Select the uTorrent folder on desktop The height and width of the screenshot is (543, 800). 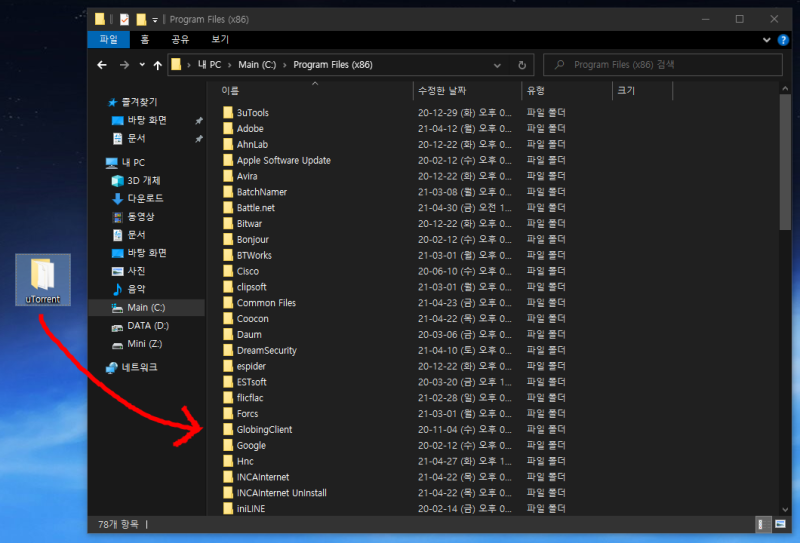43,280
